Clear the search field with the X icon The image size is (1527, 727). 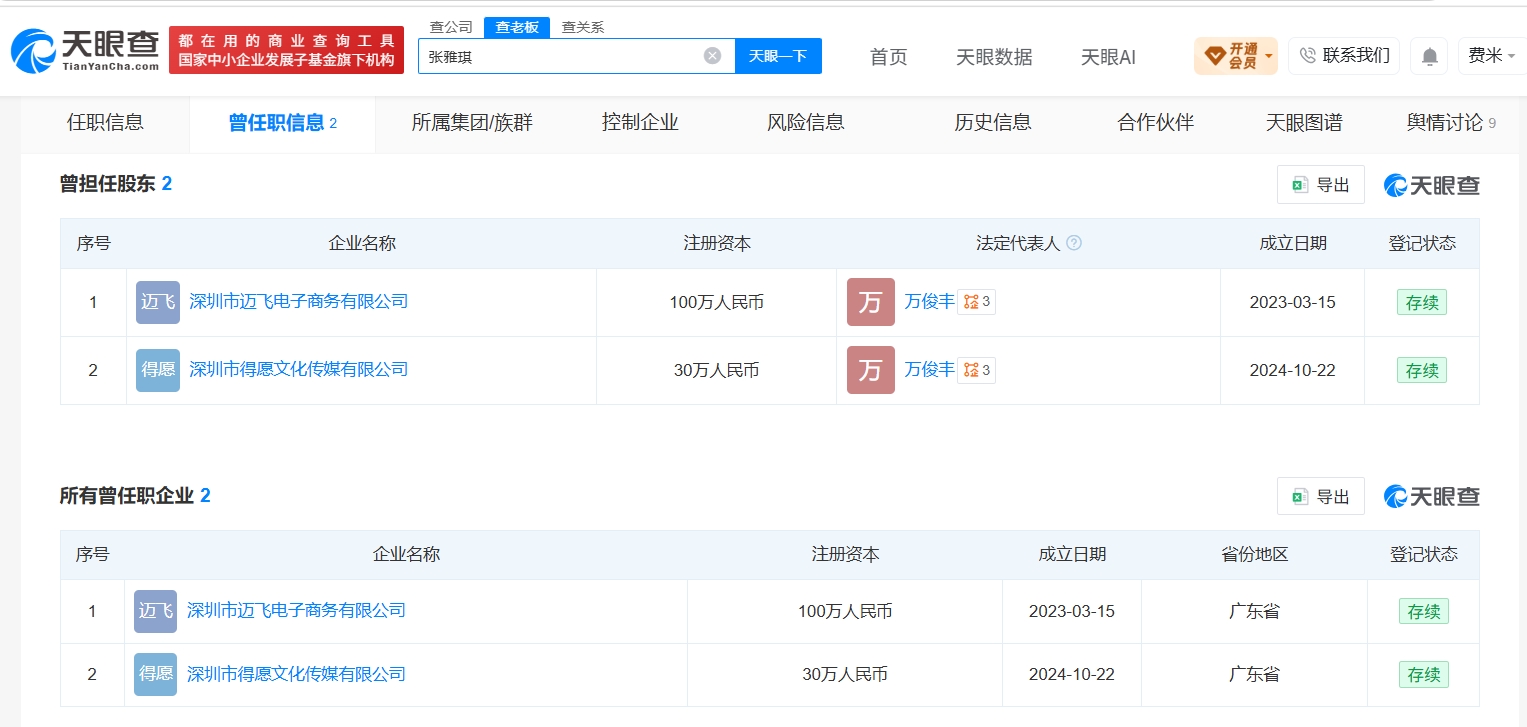pyautogui.click(x=712, y=56)
